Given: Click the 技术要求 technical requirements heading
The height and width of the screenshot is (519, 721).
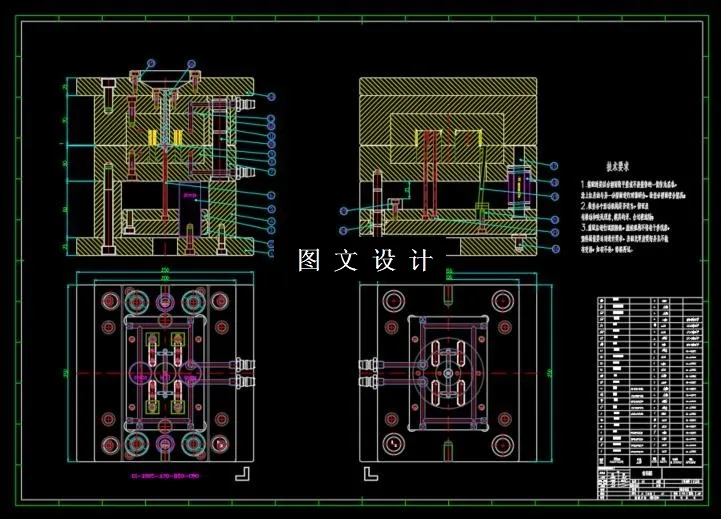Looking at the screenshot, I should pyautogui.click(x=617, y=167).
